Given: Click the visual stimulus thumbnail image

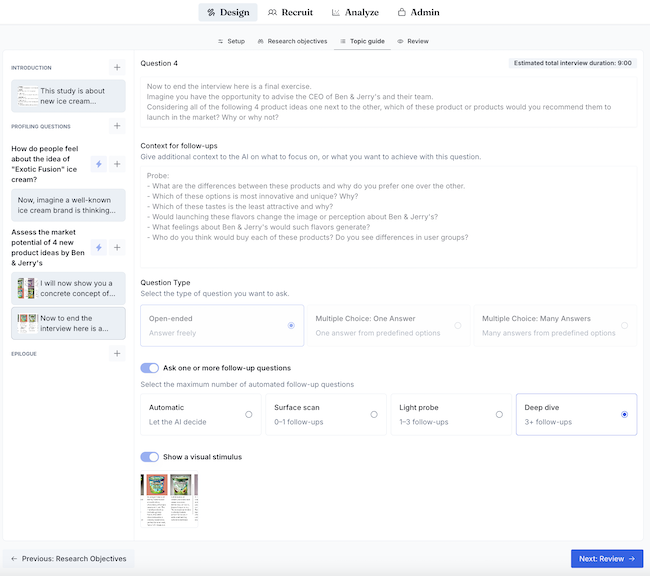Looking at the screenshot, I should pos(169,498).
